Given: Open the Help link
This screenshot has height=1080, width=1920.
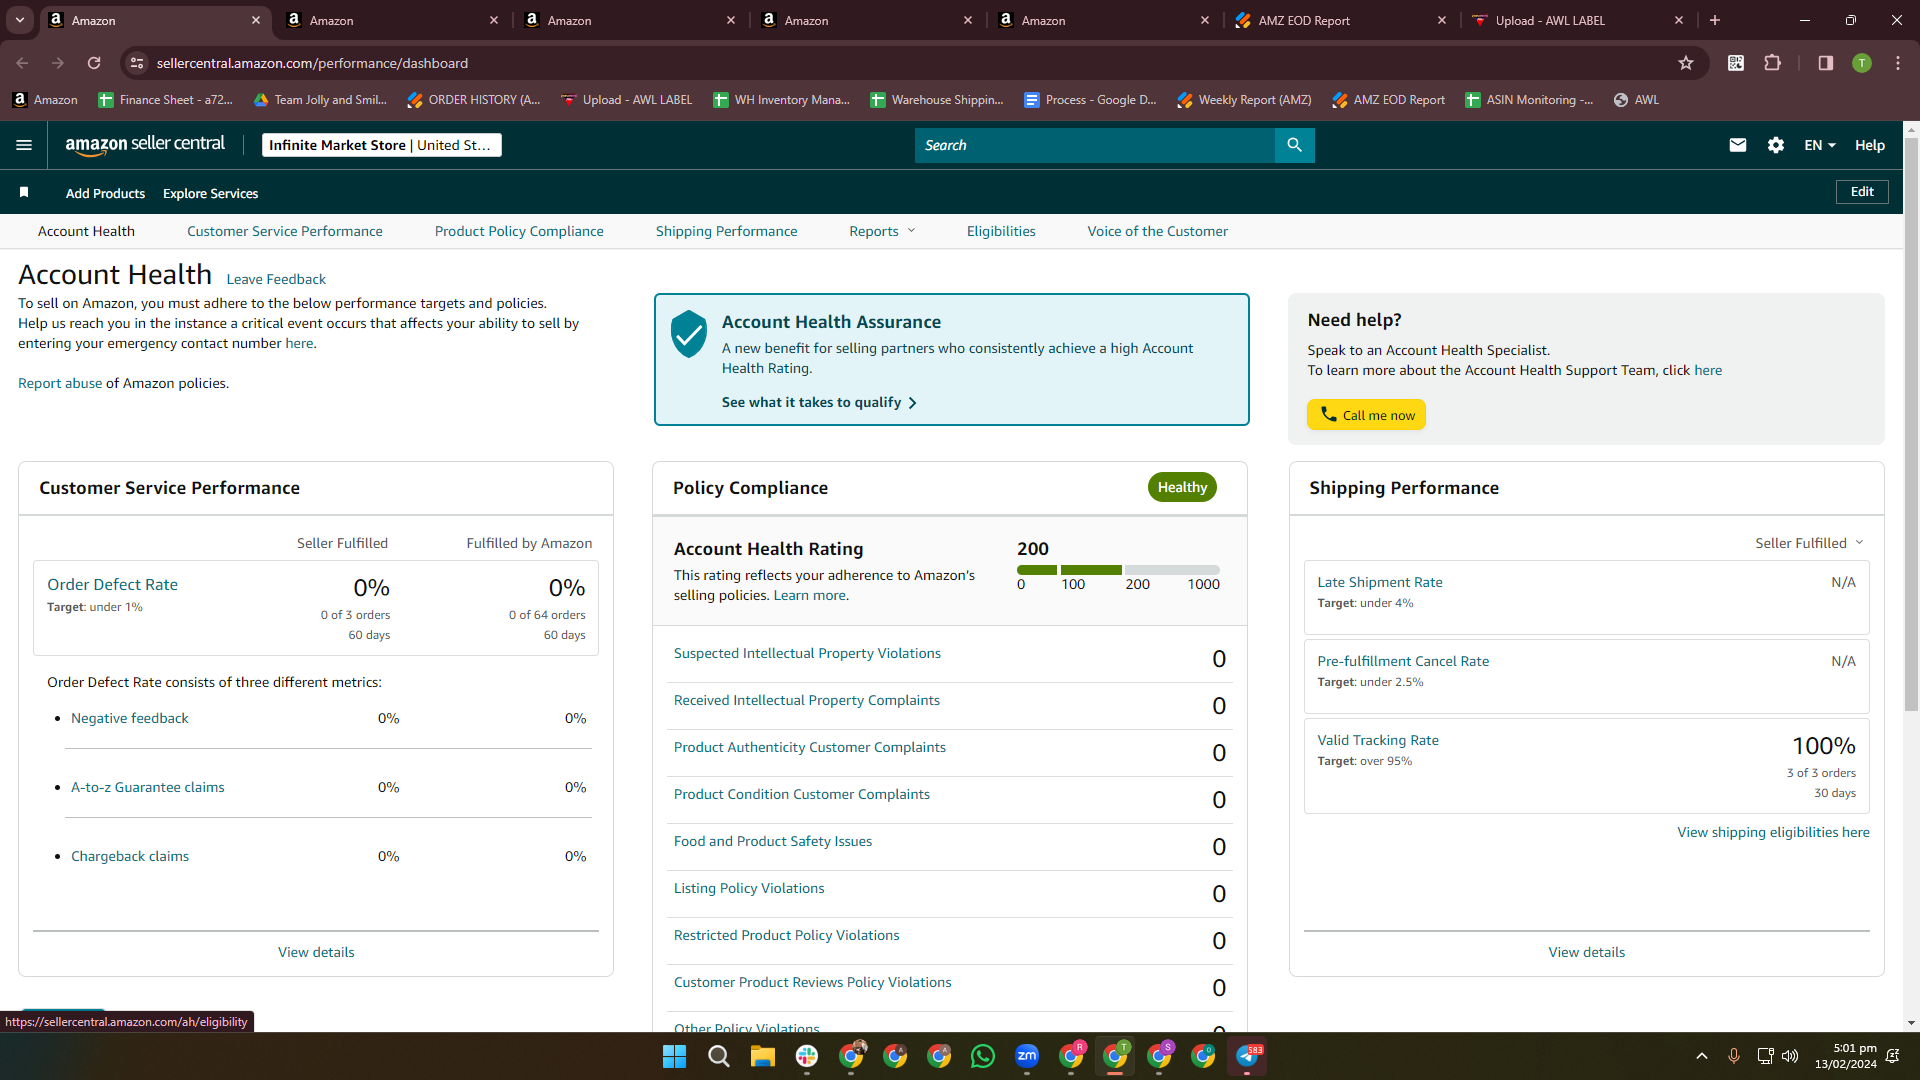Looking at the screenshot, I should [1870, 145].
